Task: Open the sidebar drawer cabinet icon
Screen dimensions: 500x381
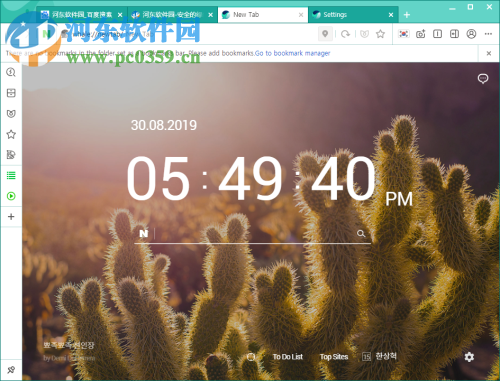Action: [11, 93]
